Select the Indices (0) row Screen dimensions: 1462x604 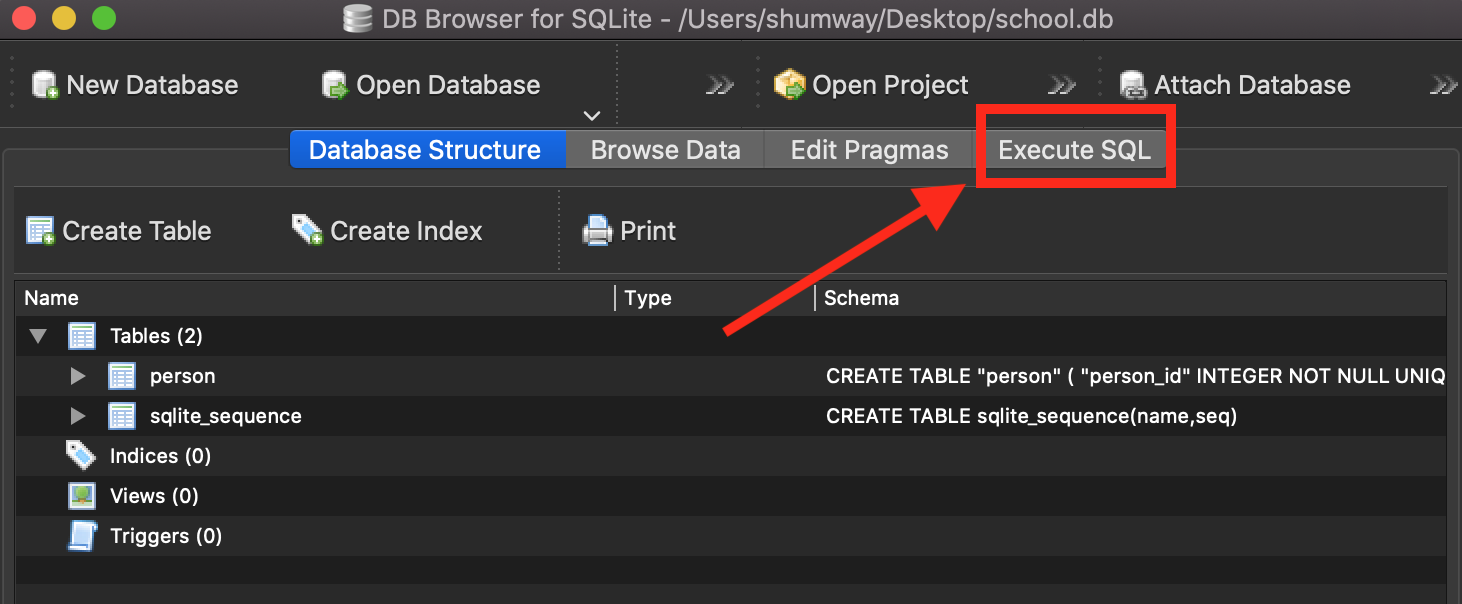tap(731, 456)
